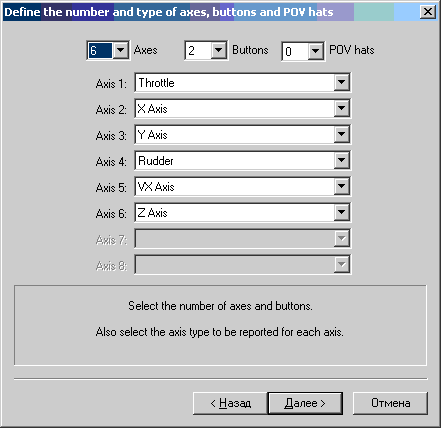Open the Axes count dropdown arrow
The image size is (441, 428).
click(x=120, y=50)
